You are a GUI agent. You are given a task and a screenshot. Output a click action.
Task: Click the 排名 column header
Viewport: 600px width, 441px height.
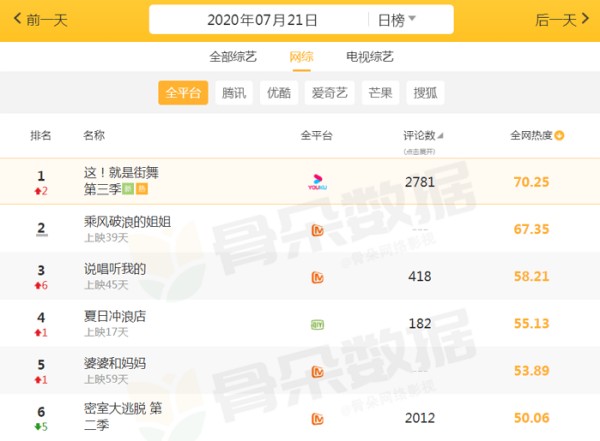tap(41, 136)
